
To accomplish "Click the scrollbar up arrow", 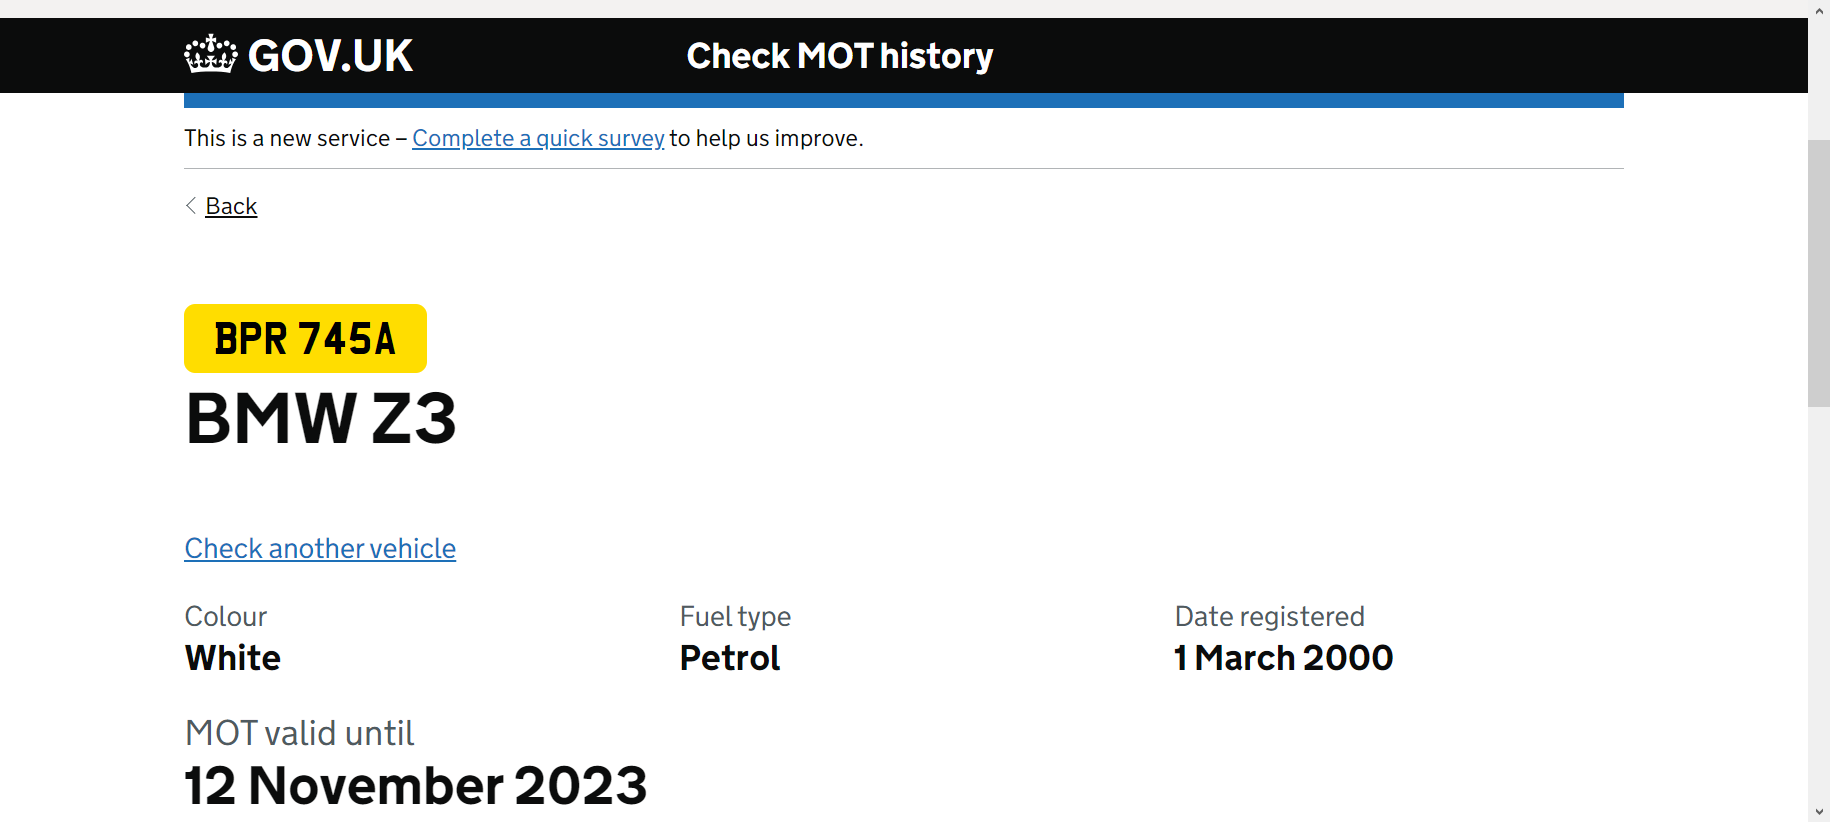I will click(1819, 12).
